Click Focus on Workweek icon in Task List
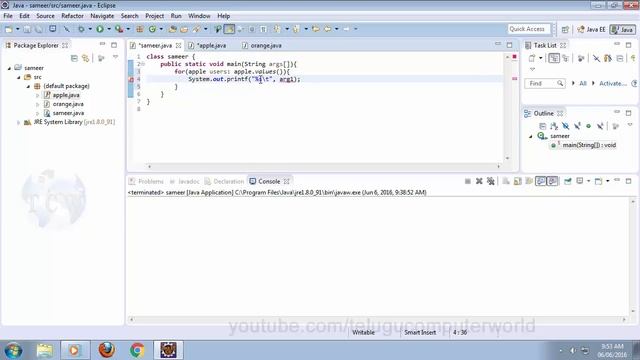Image resolution: width=640 pixels, height=360 pixels. tap(580, 58)
